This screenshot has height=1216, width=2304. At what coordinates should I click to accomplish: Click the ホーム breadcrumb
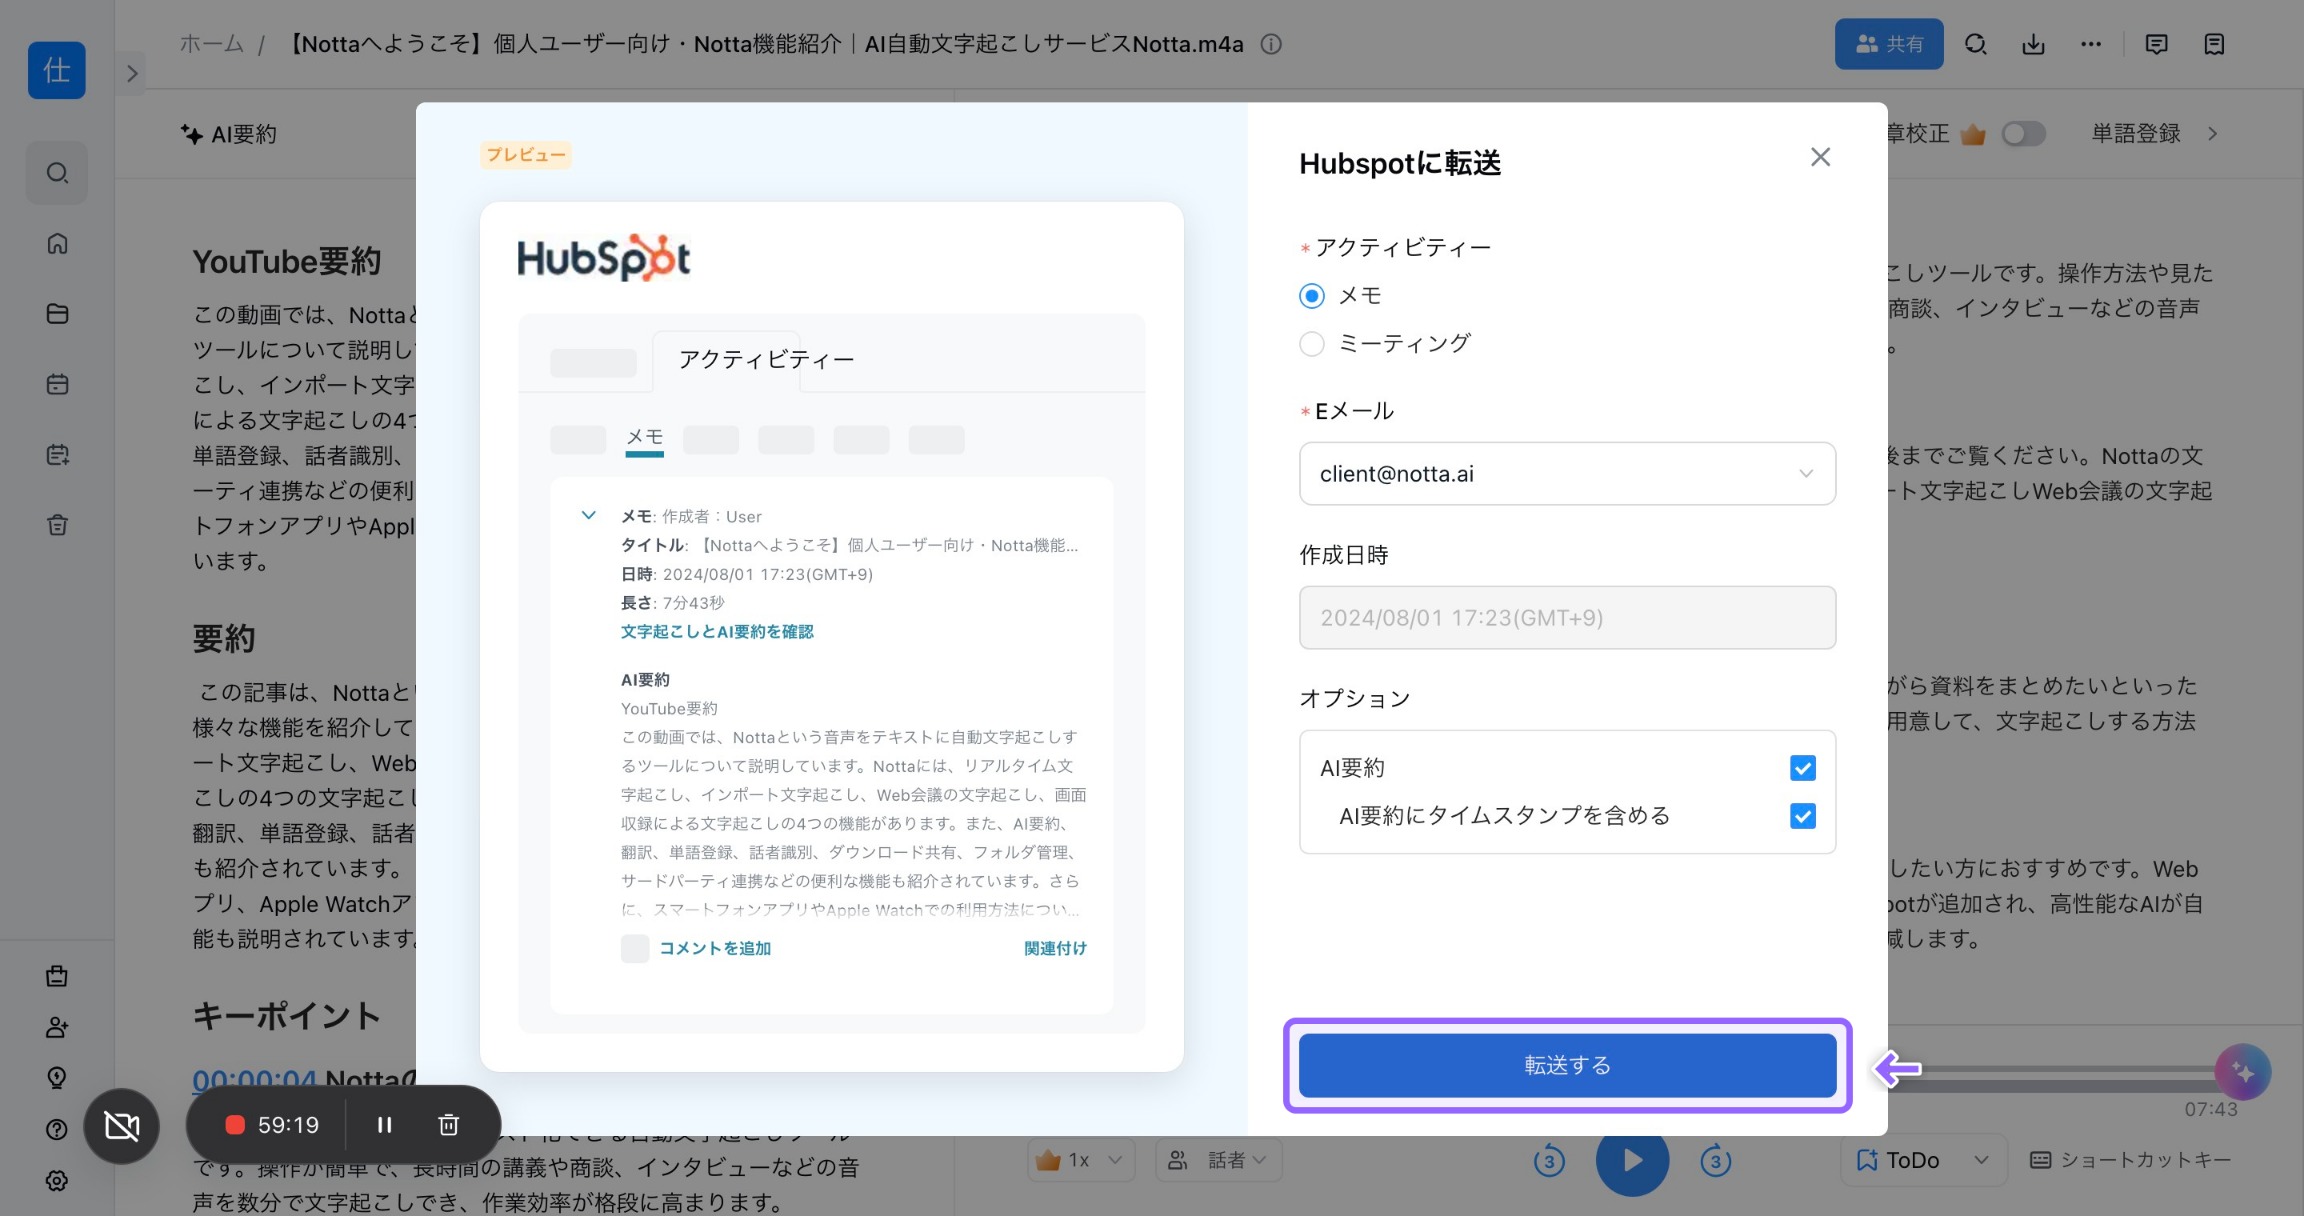212,44
